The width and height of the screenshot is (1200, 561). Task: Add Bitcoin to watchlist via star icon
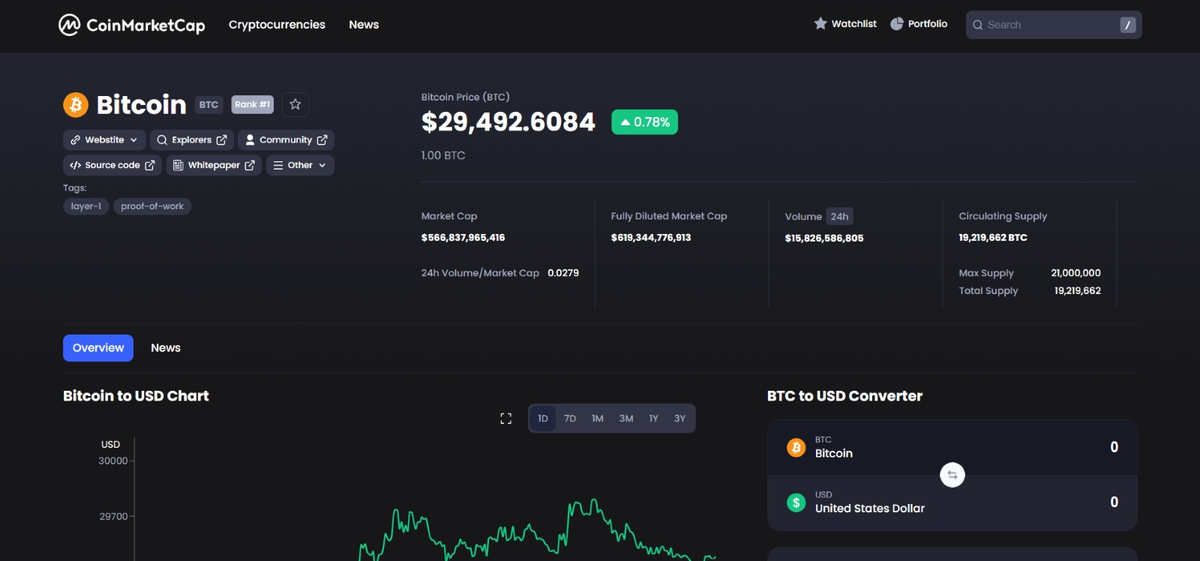pos(295,104)
